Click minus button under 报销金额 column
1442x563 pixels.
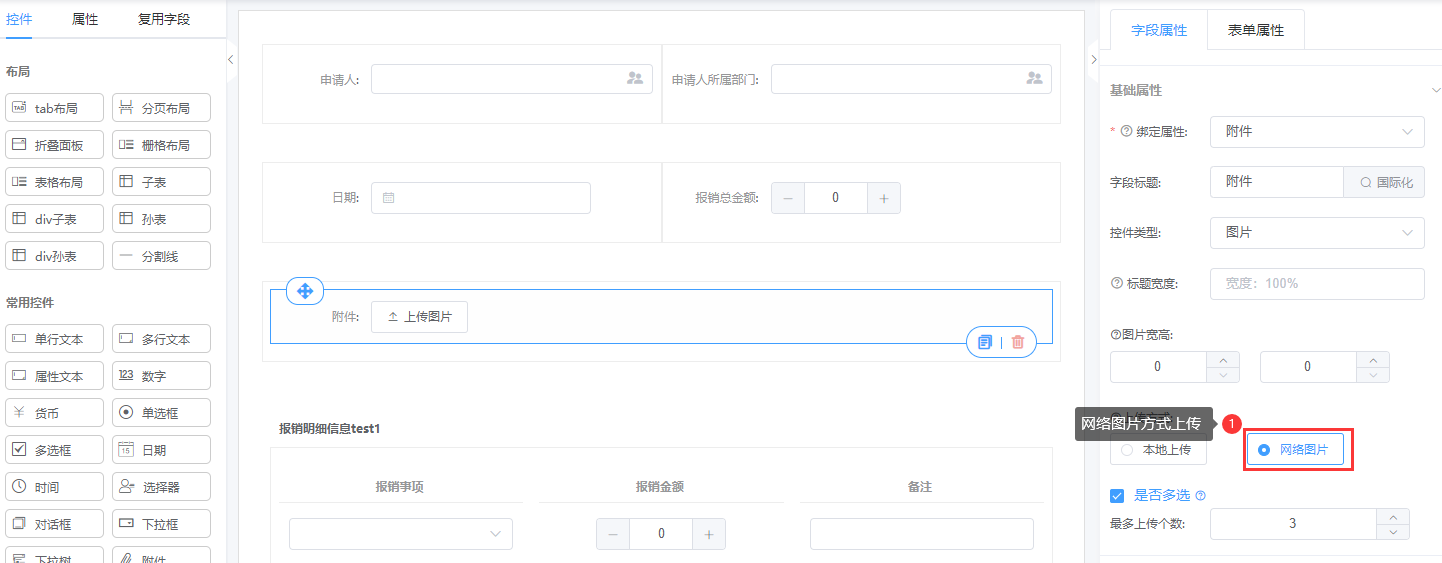(613, 534)
